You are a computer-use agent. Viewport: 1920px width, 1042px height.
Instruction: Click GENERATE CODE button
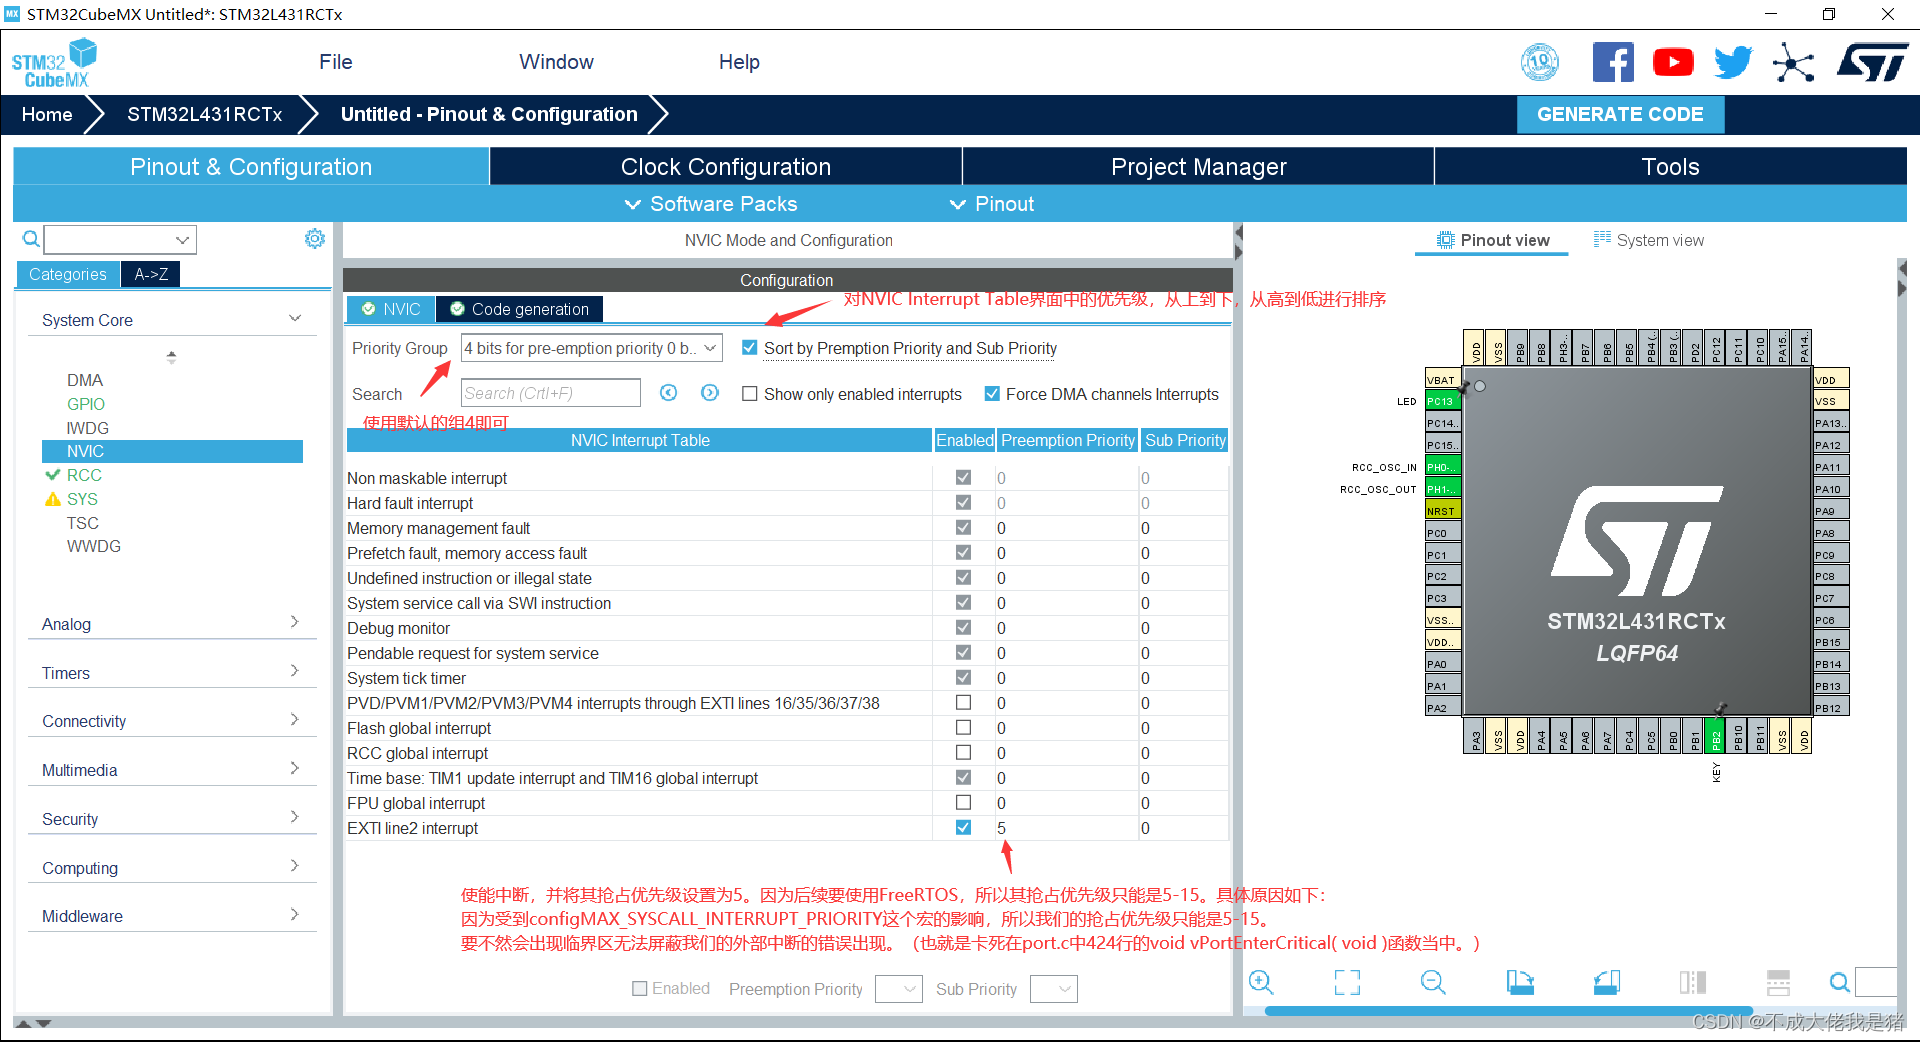pos(1620,114)
